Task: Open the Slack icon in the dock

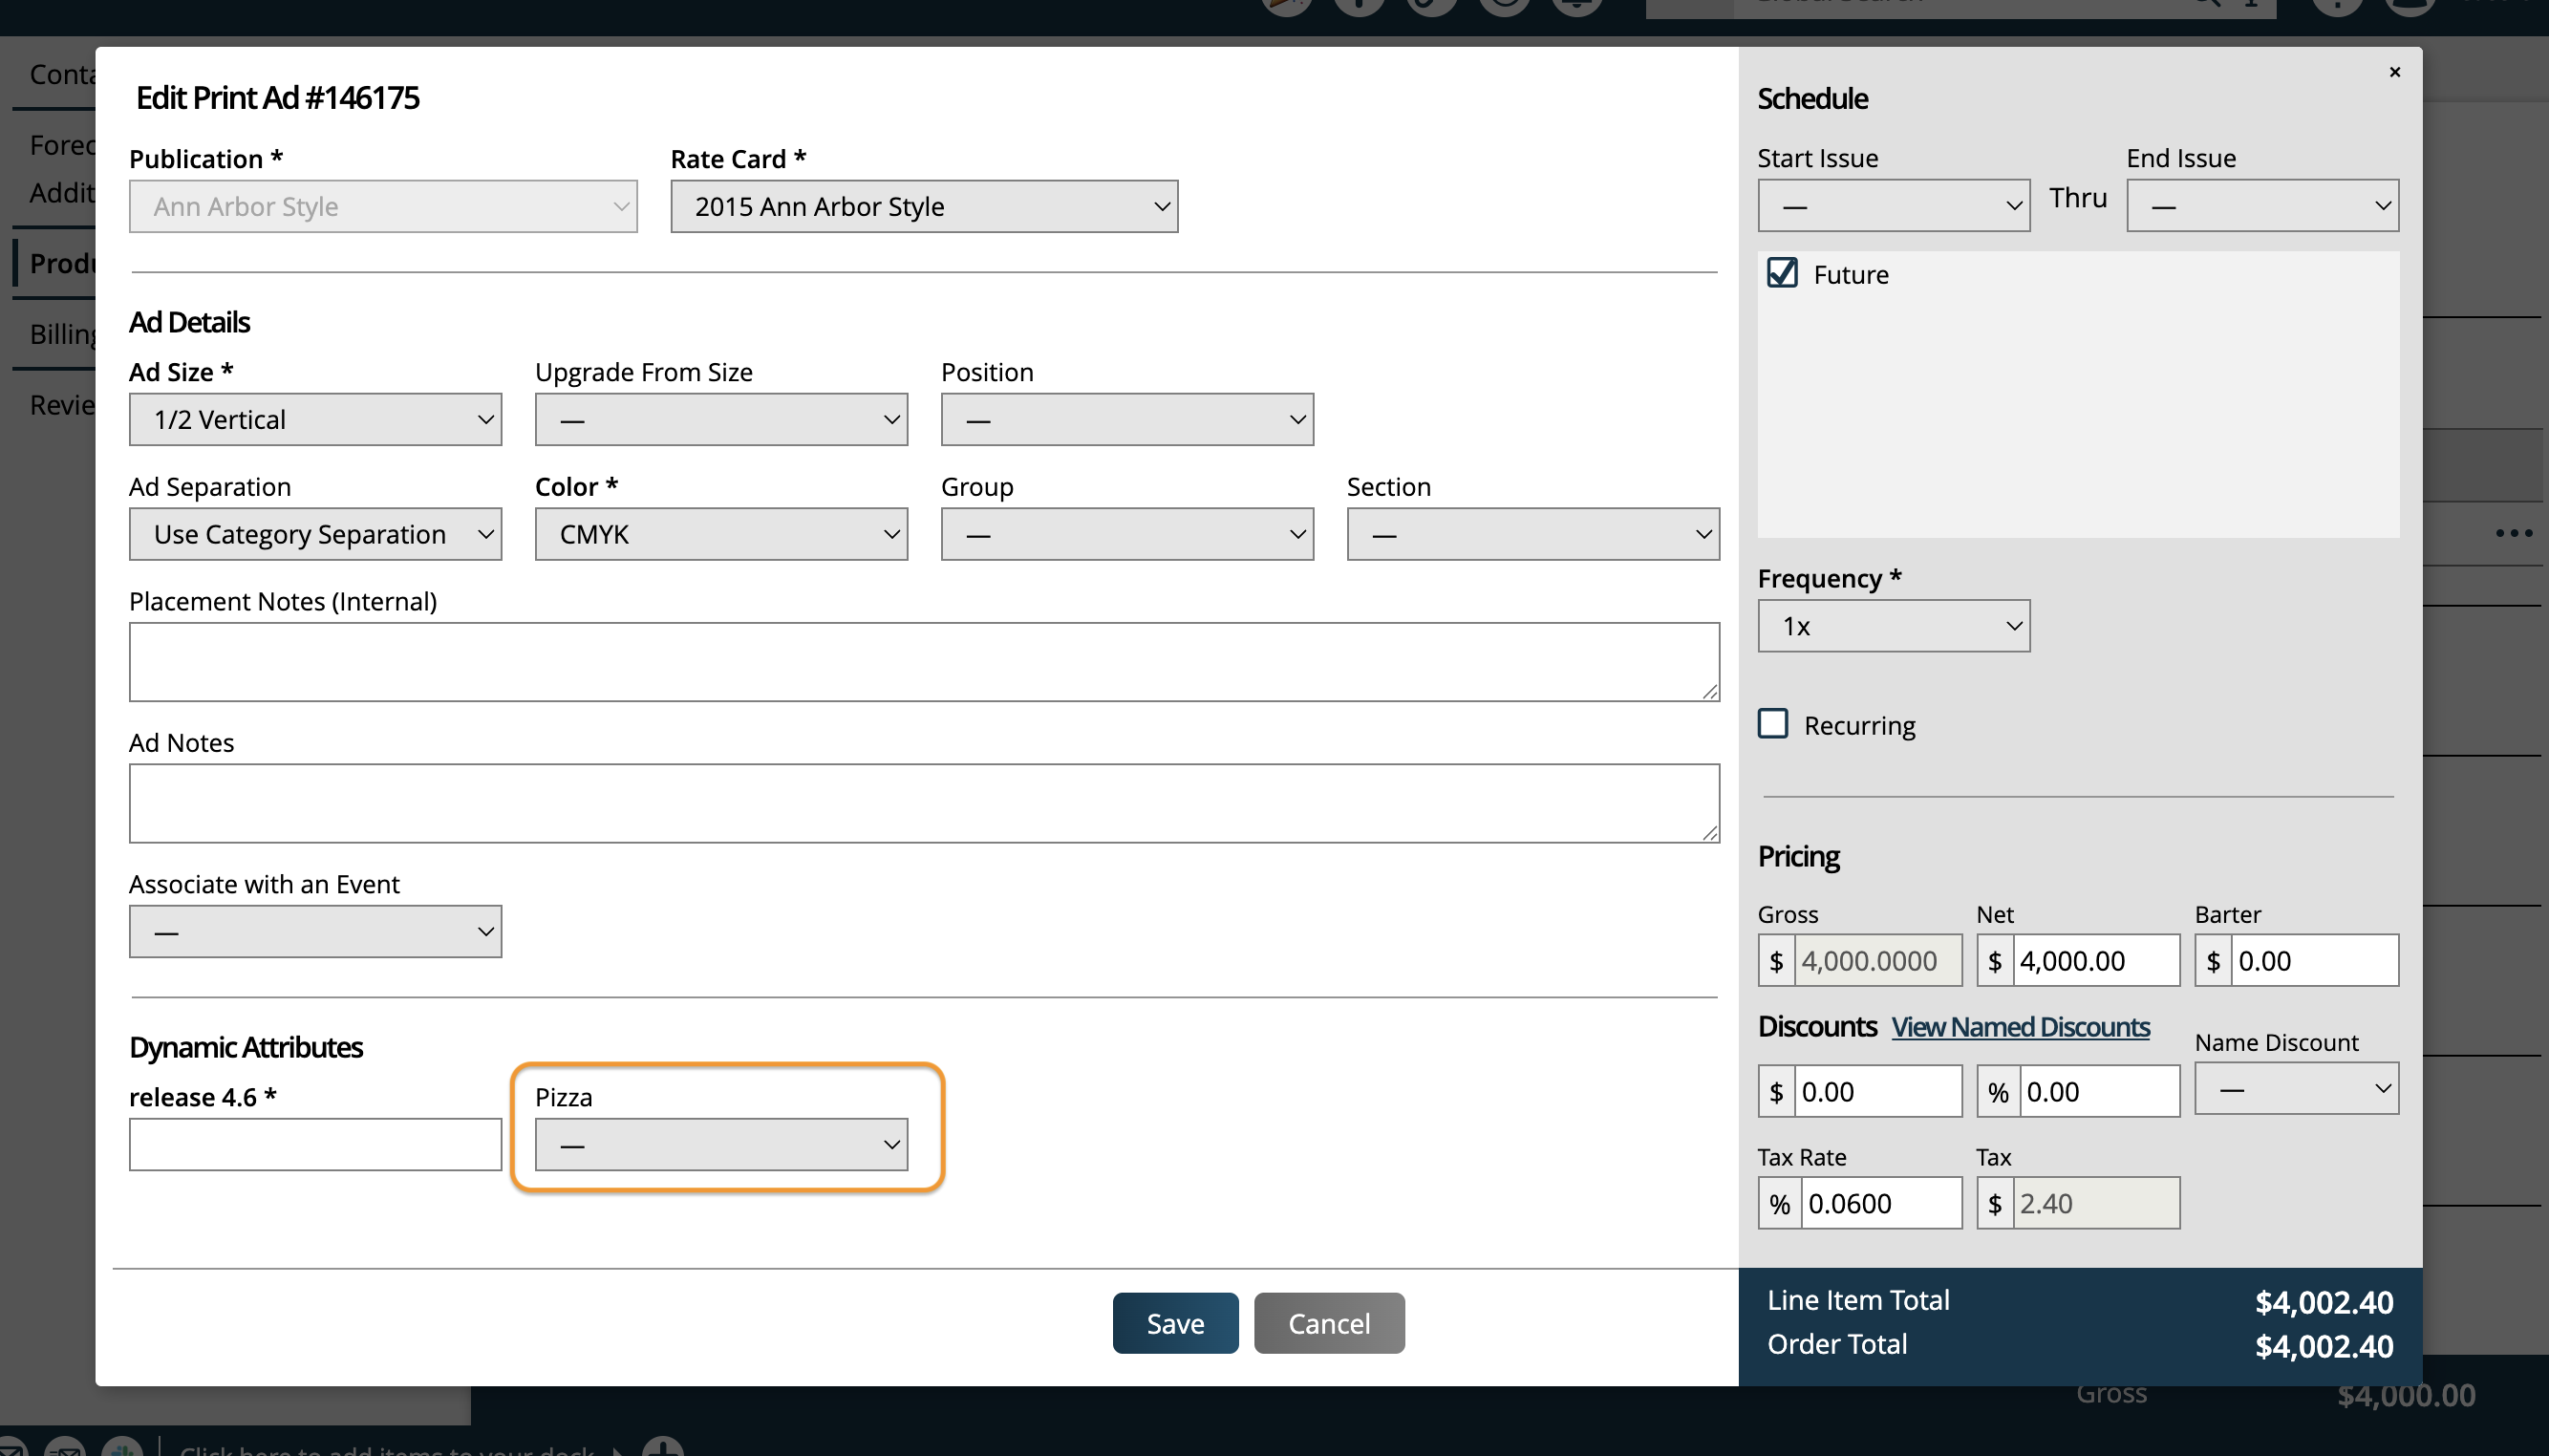Action: tap(122, 1449)
